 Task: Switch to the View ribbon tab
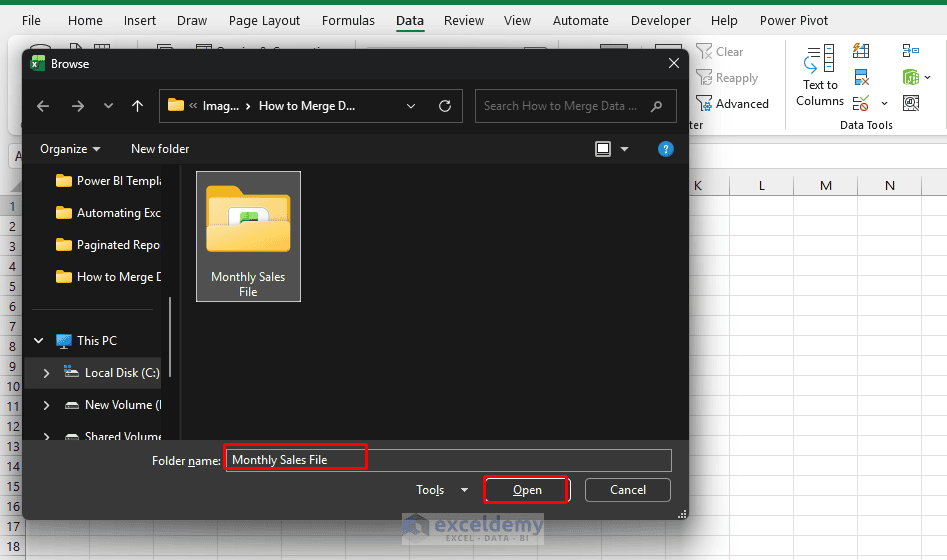click(x=518, y=21)
